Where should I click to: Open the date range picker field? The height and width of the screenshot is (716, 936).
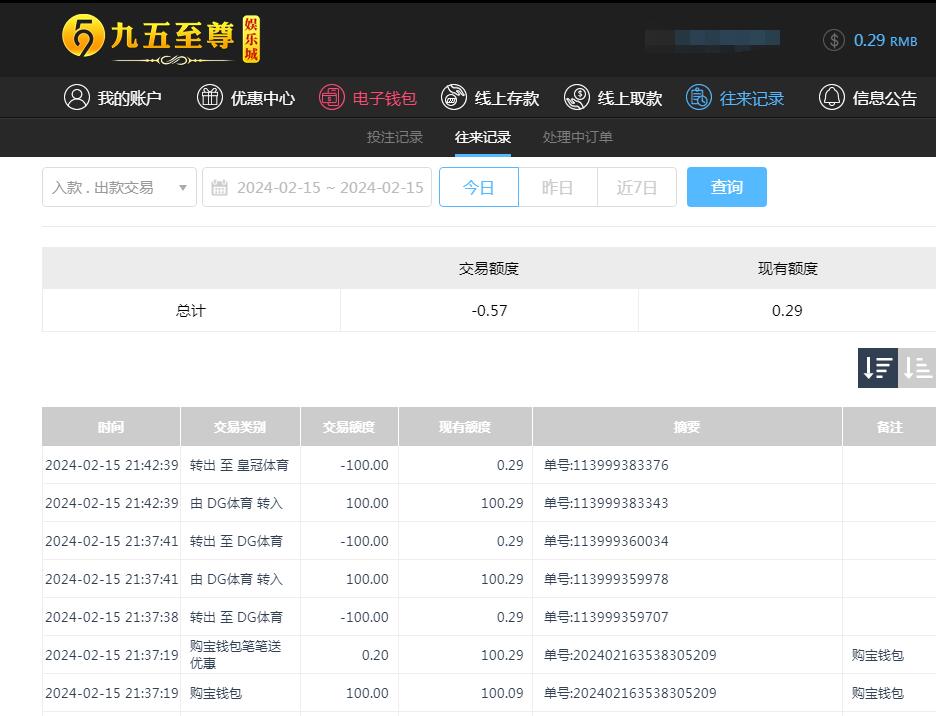coord(329,187)
